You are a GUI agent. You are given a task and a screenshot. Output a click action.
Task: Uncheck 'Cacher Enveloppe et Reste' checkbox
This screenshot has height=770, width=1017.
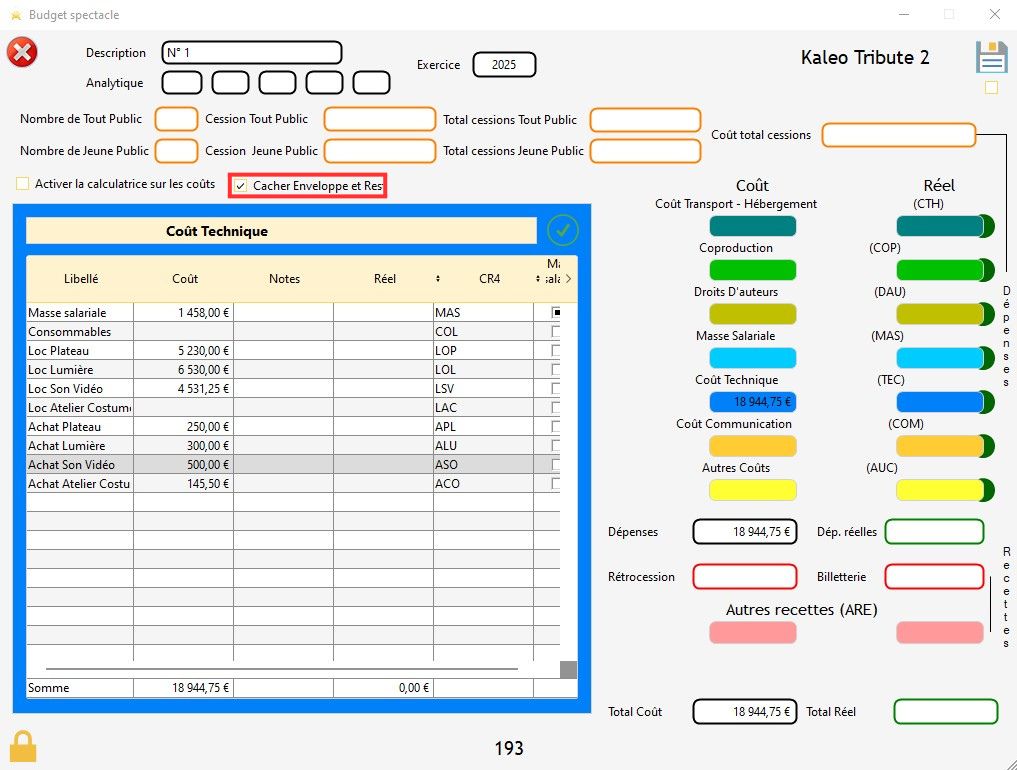(241, 186)
